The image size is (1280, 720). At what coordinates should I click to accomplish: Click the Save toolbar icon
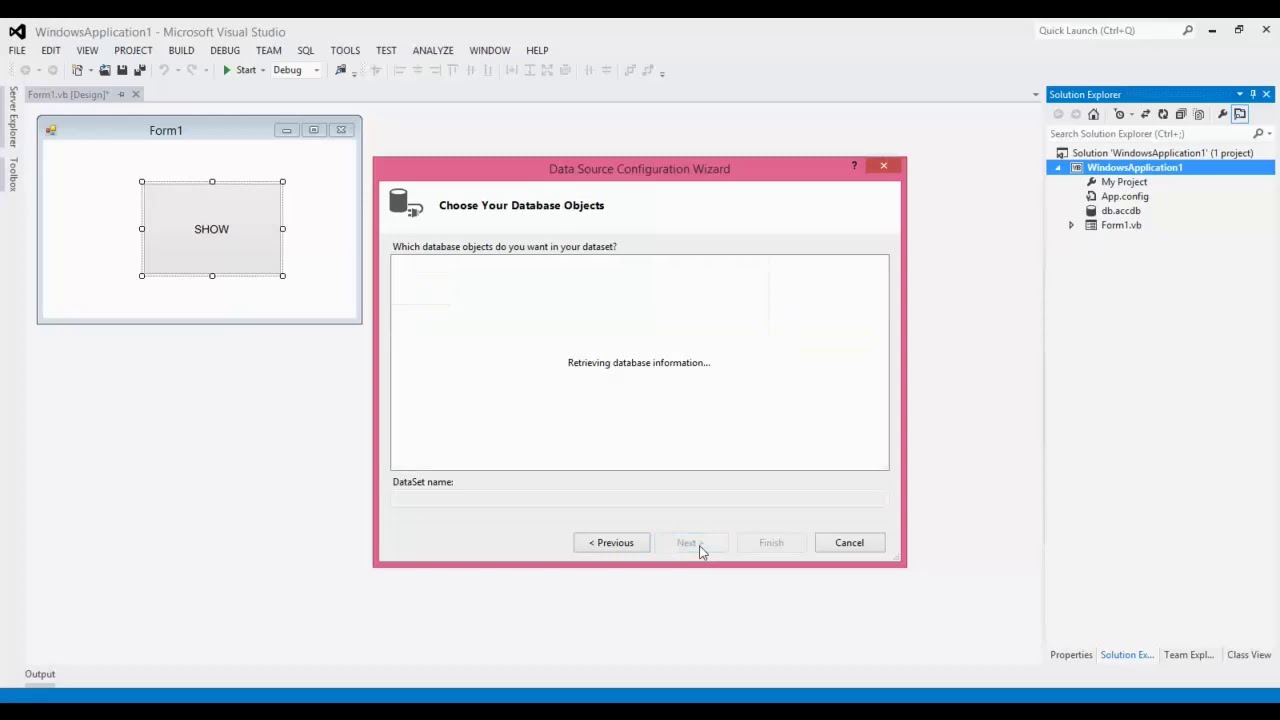click(x=122, y=70)
